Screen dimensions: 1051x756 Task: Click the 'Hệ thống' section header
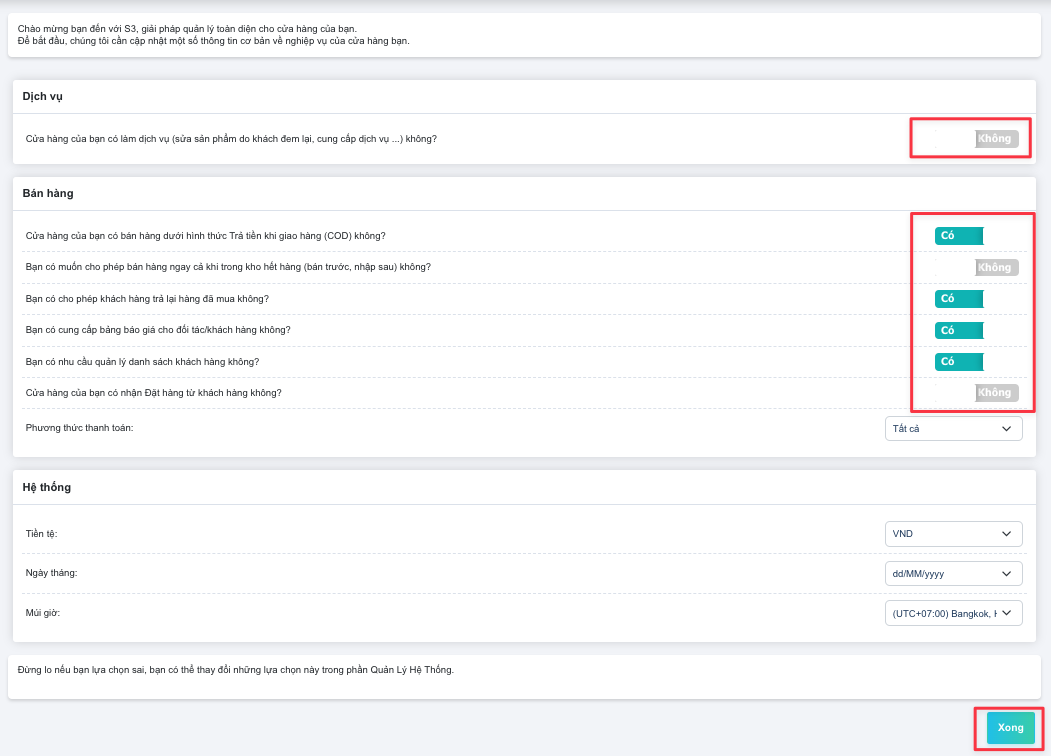pyautogui.click(x=47, y=487)
